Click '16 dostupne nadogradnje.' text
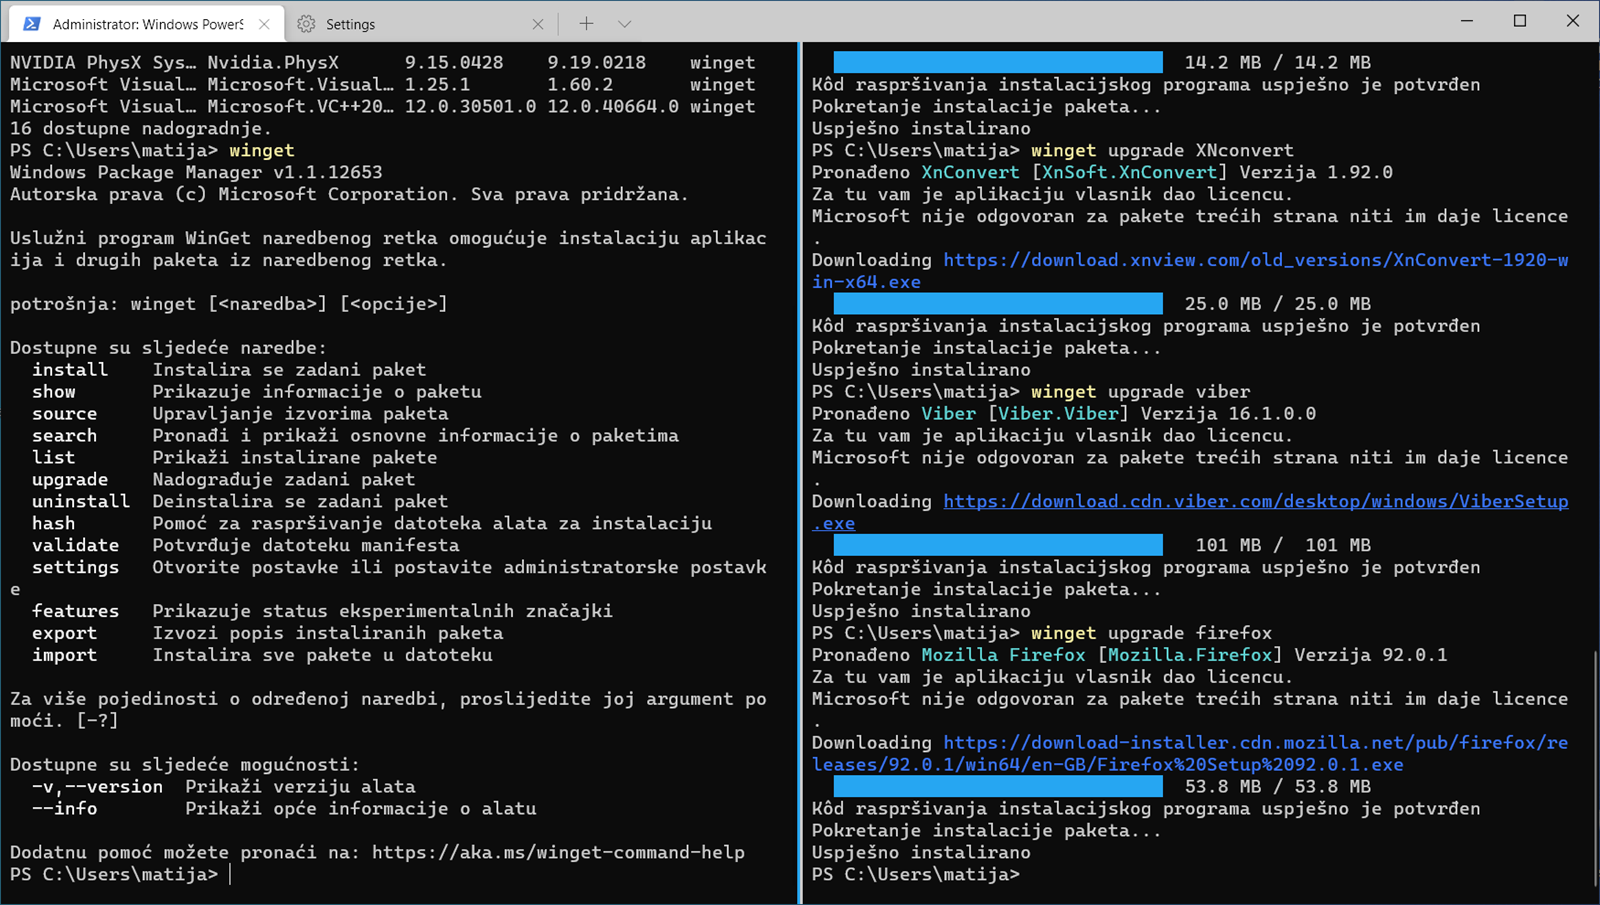 [x=141, y=128]
